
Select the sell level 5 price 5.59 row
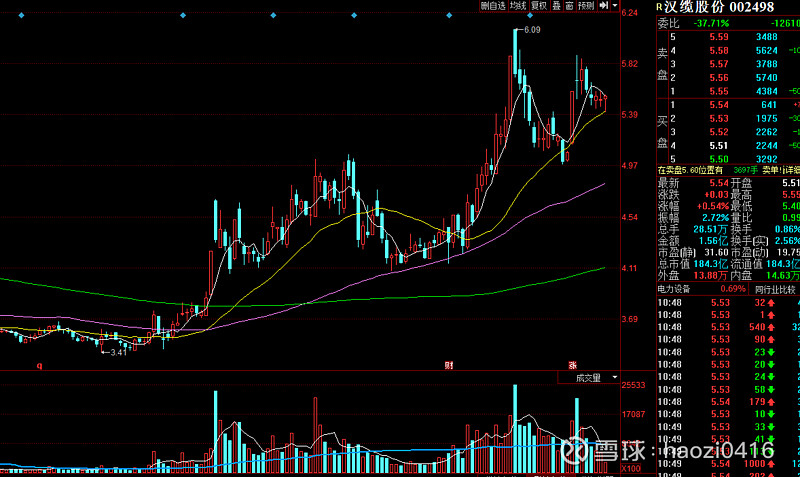point(728,37)
